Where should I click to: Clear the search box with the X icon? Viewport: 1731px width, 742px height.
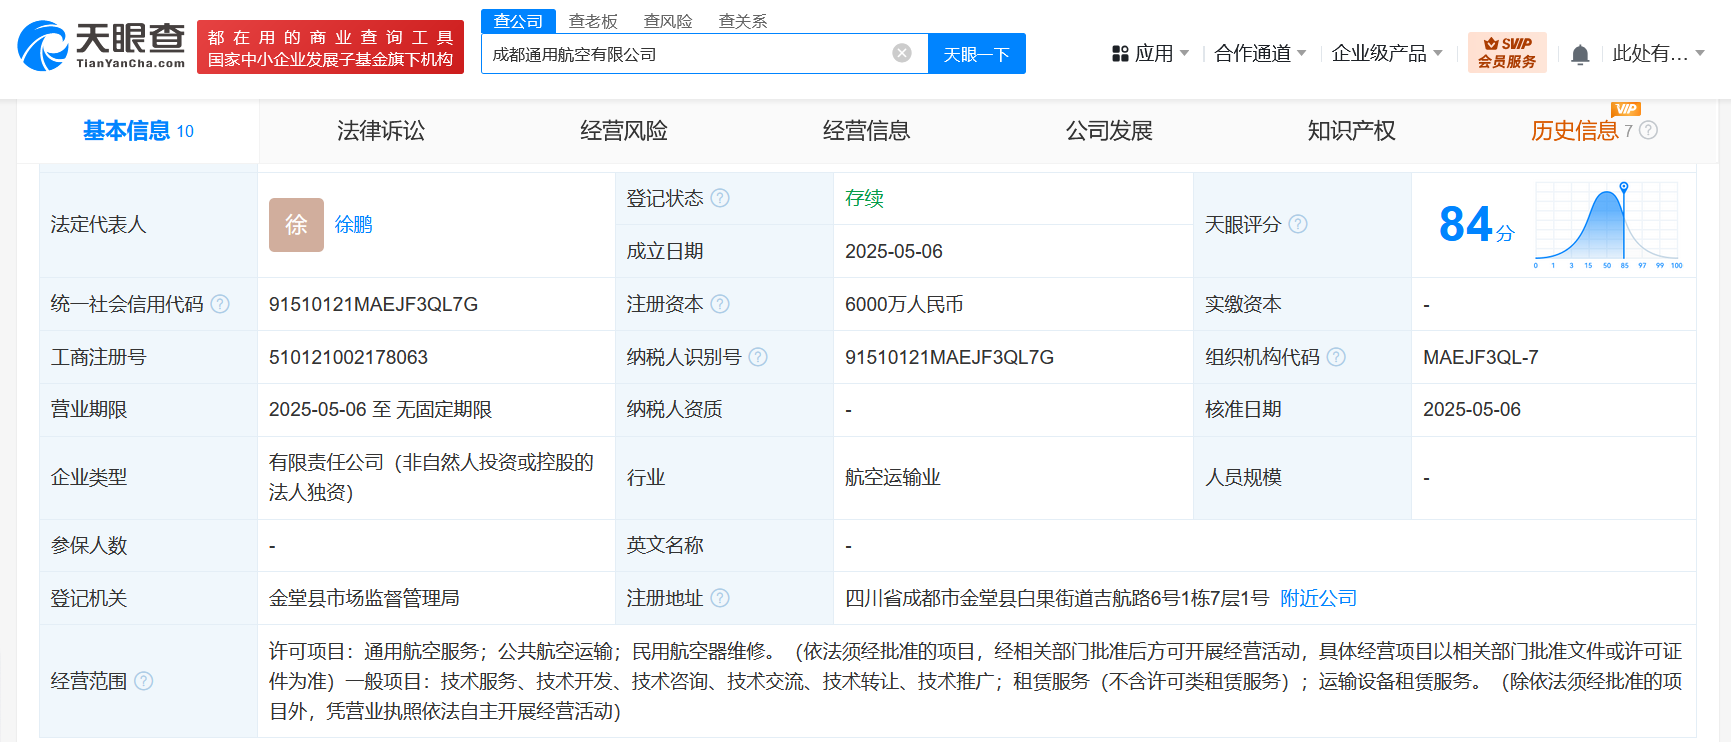click(902, 53)
